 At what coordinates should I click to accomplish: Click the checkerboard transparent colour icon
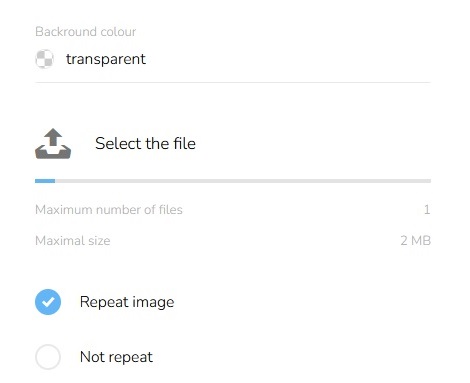44,59
